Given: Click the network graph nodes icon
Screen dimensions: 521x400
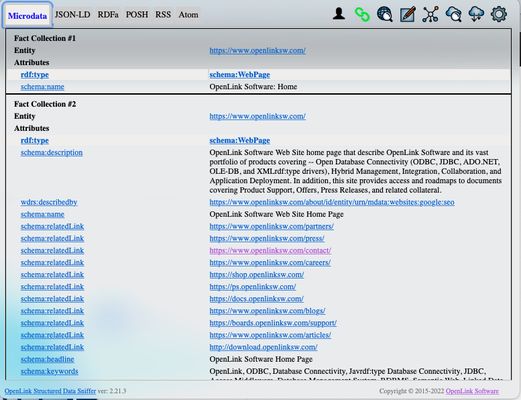Looking at the screenshot, I should point(430,15).
